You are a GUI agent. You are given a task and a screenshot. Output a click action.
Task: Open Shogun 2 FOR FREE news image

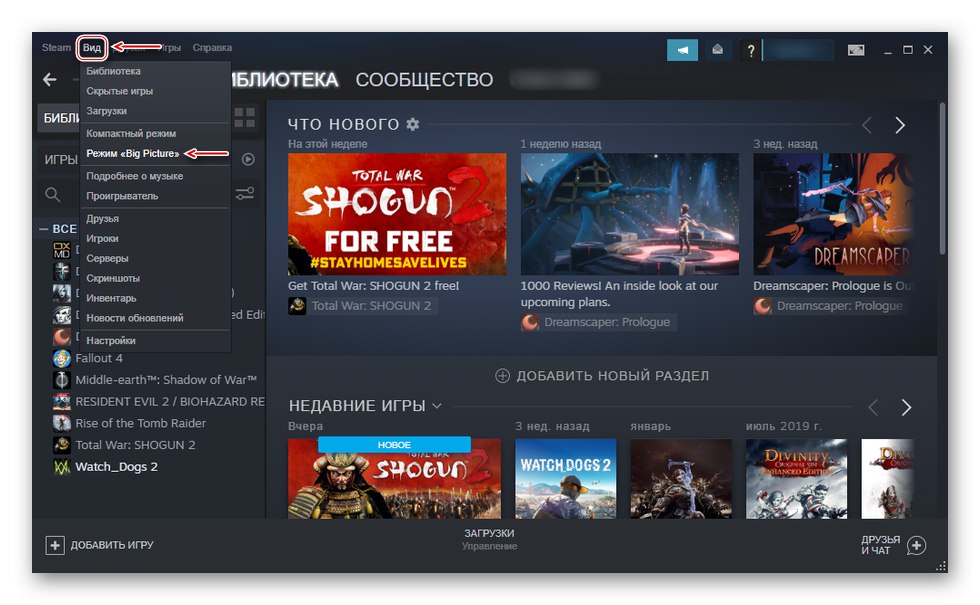click(x=397, y=214)
